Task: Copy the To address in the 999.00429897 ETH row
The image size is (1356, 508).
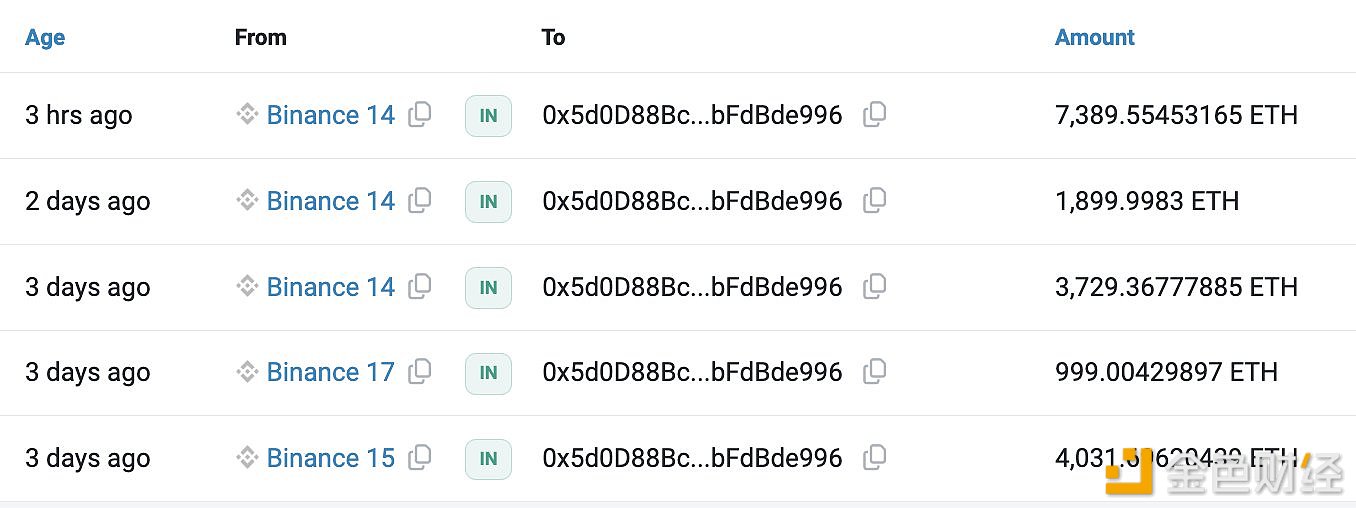Action: (874, 371)
